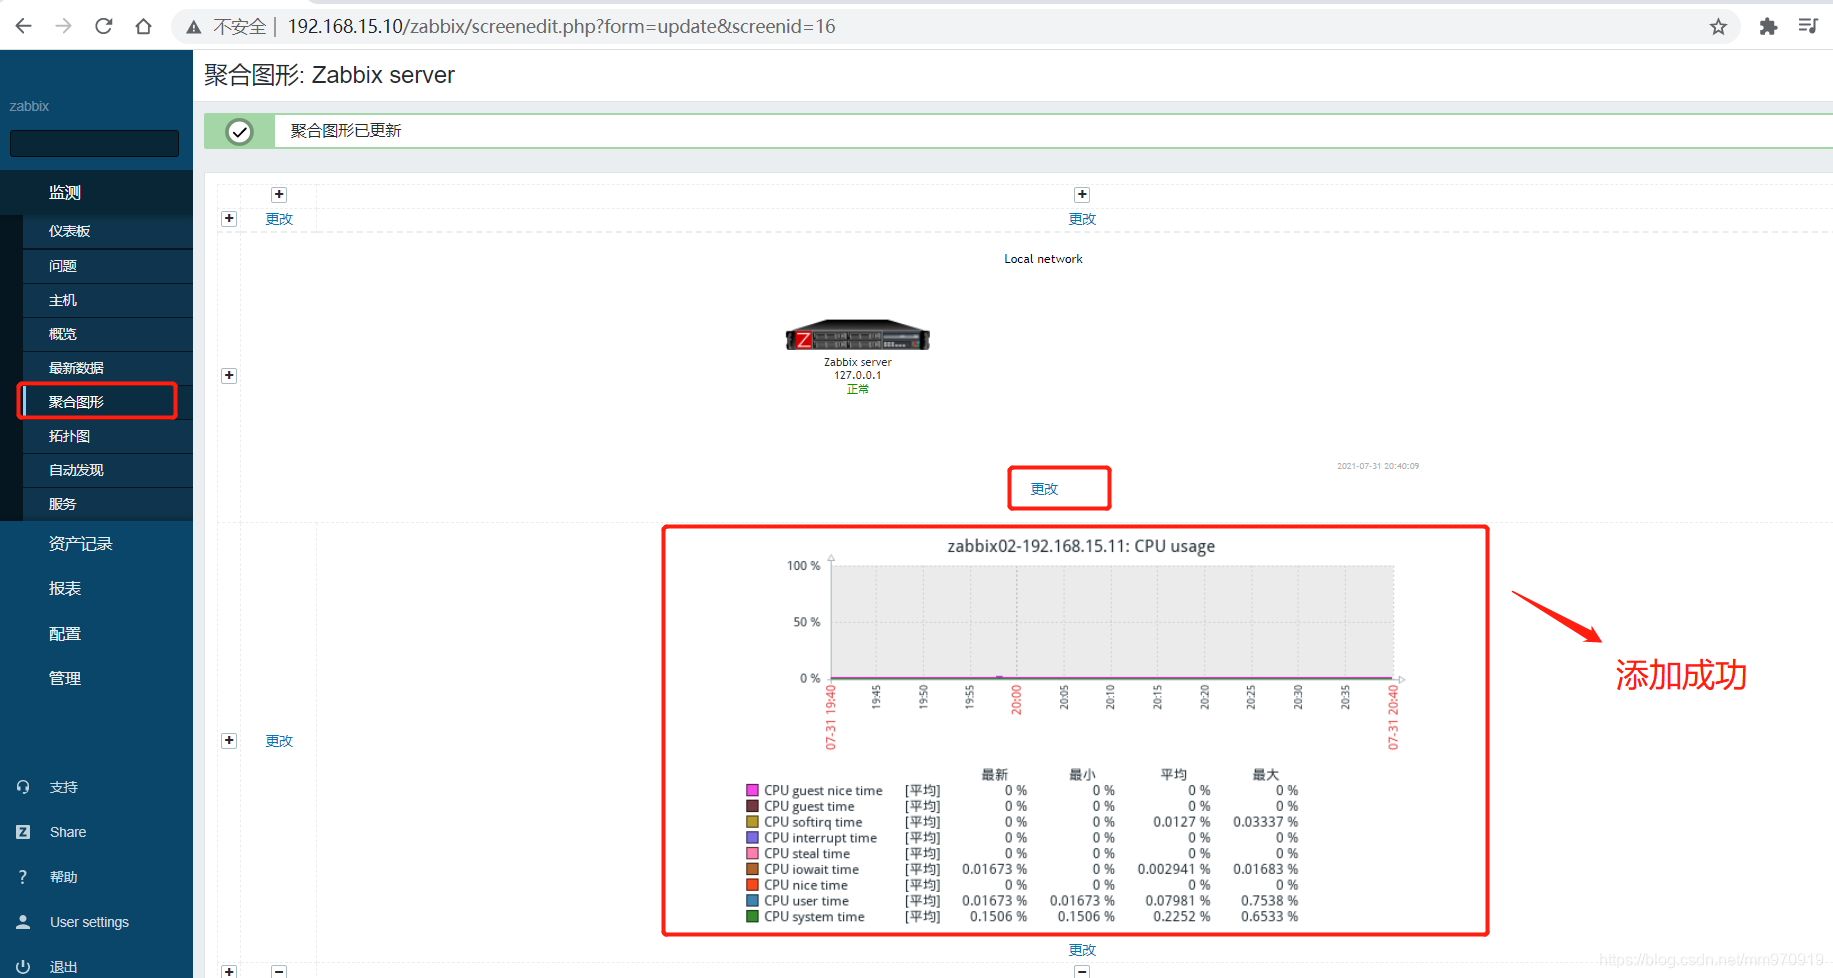Click the success checkmark icon in message bar
Viewport: 1833px width, 978px height.
(x=239, y=131)
